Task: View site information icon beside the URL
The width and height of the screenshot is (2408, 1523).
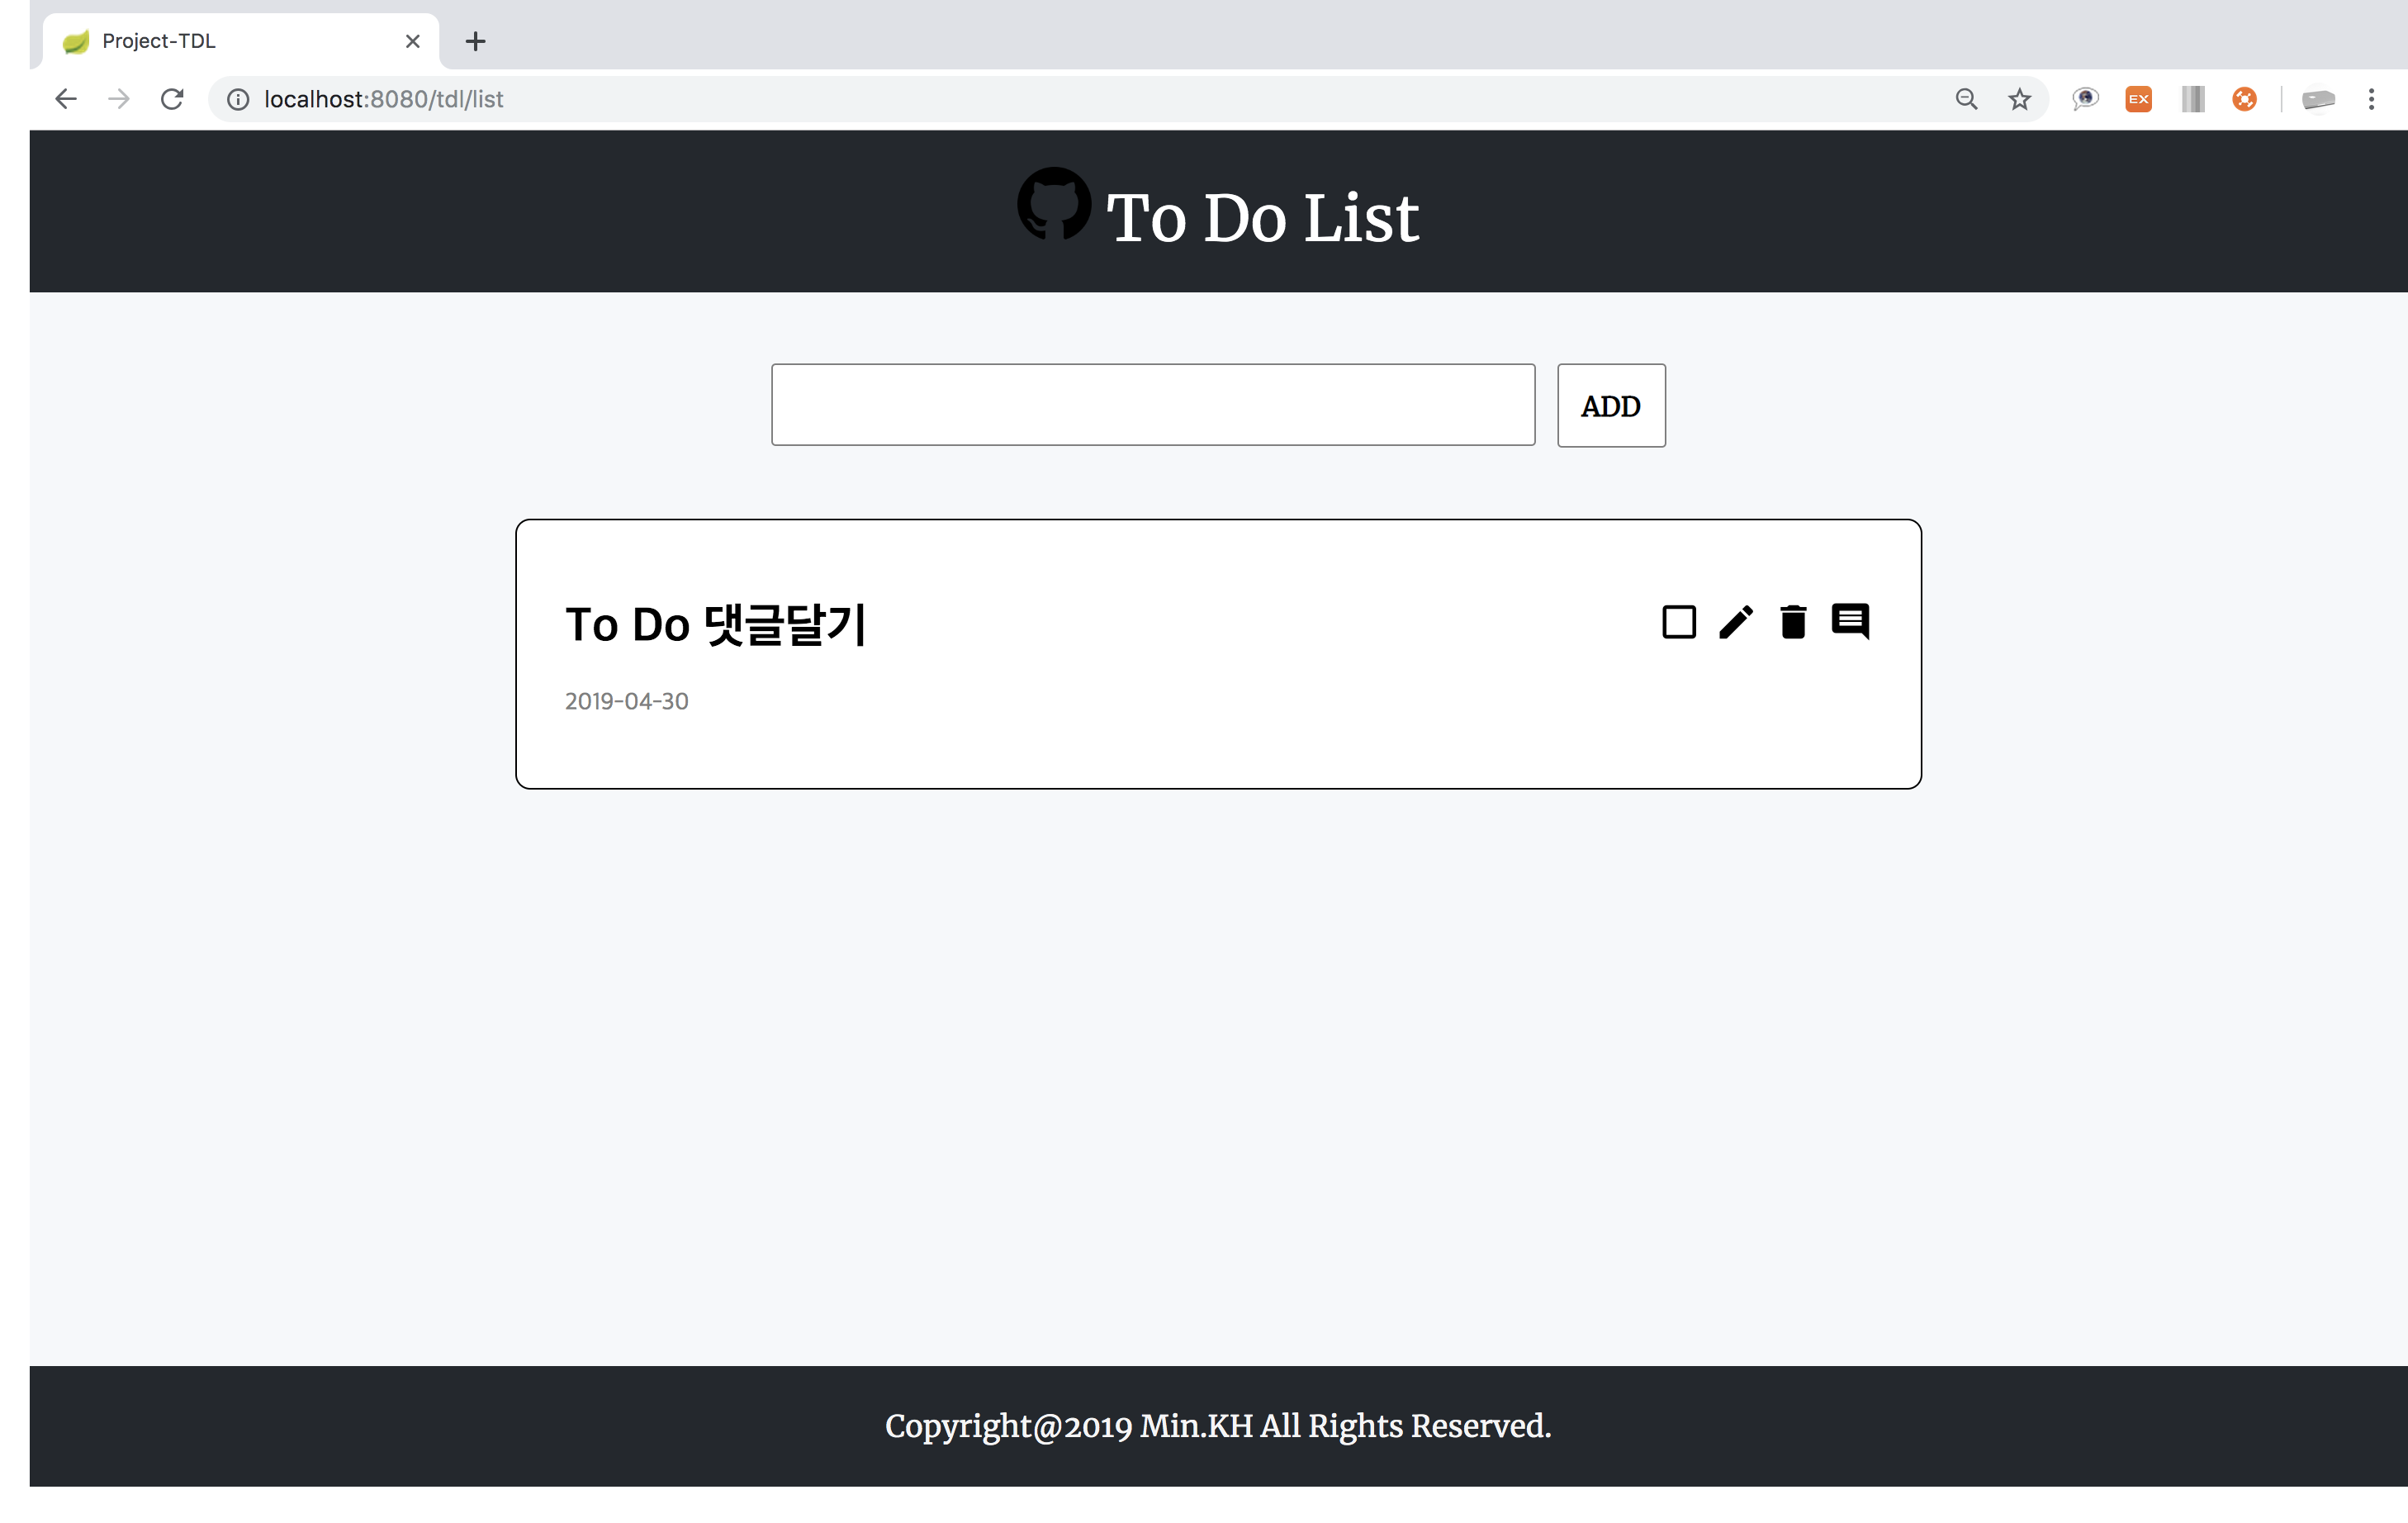Action: [x=238, y=99]
